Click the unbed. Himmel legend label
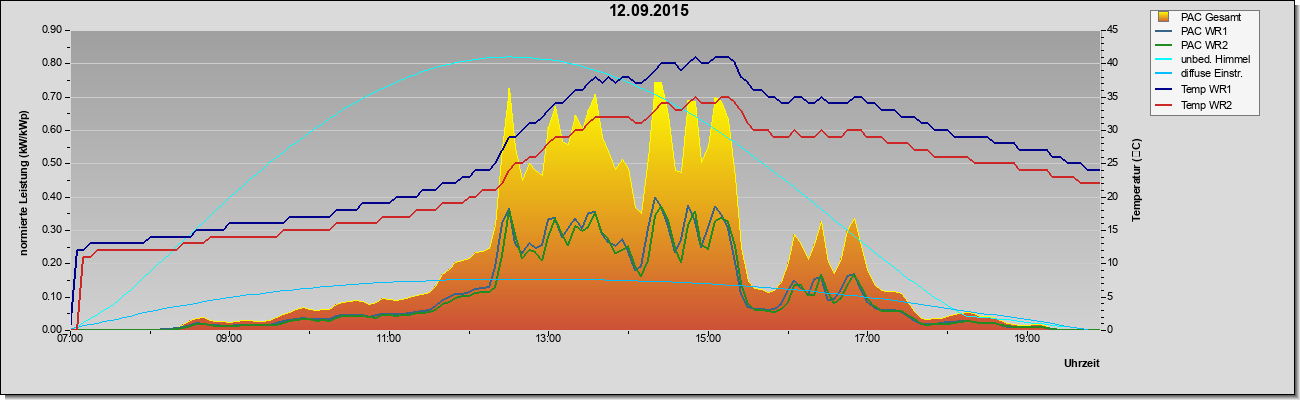Screen dimensions: 1300x400 tap(1215, 61)
